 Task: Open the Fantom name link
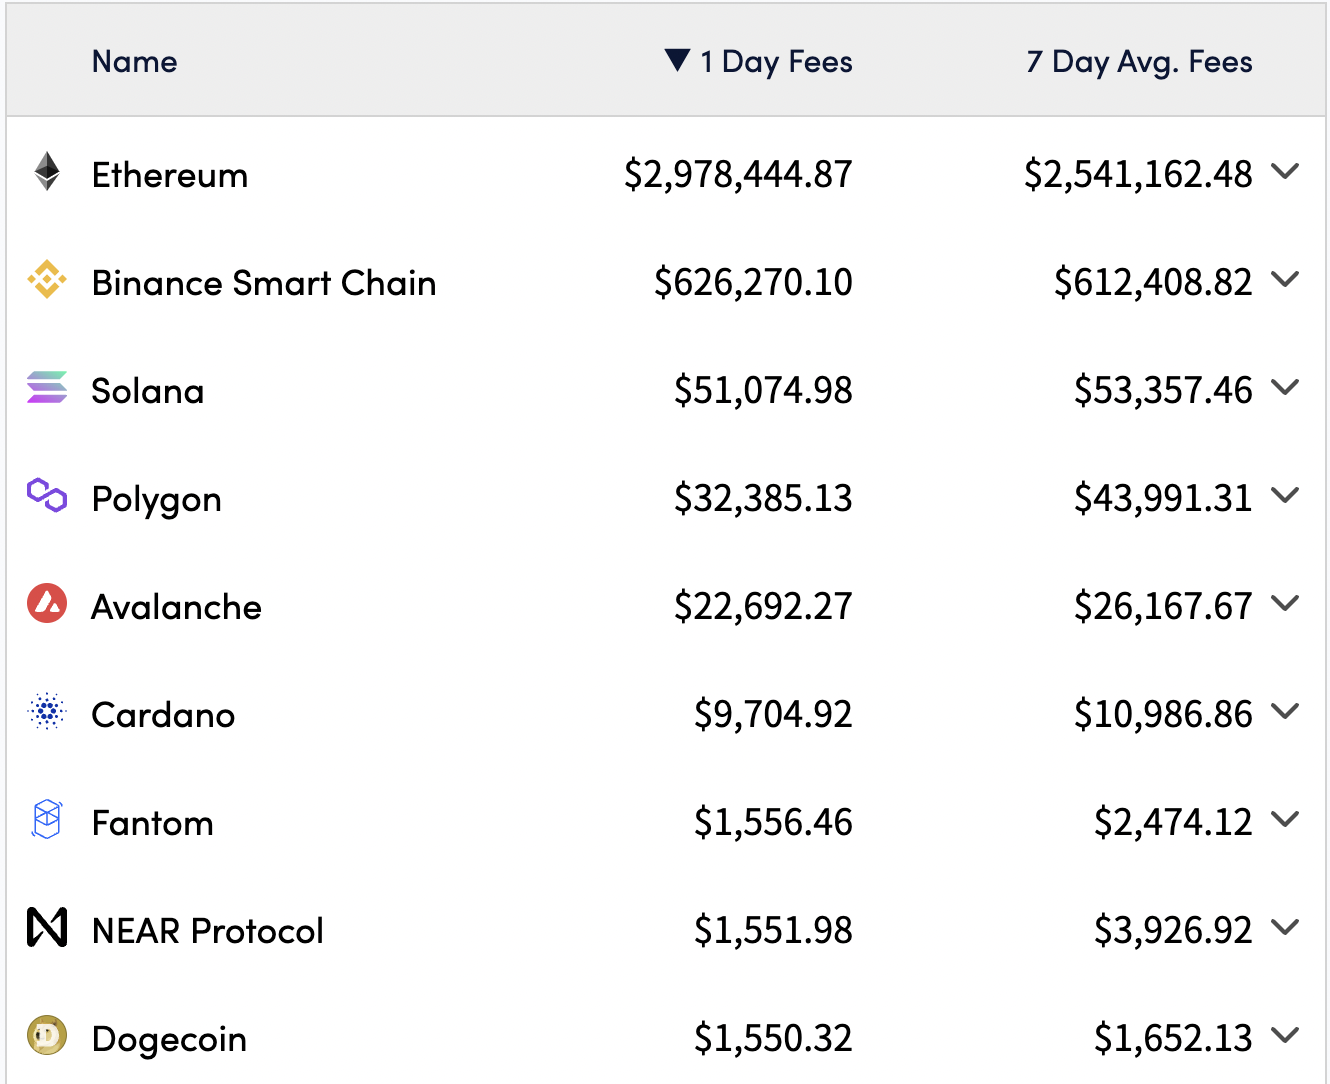click(x=153, y=823)
